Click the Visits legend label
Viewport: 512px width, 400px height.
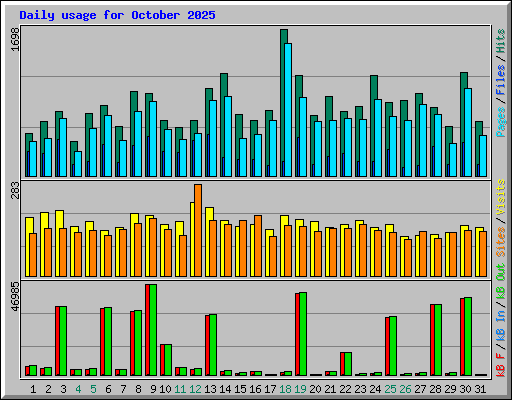pyautogui.click(x=501, y=197)
